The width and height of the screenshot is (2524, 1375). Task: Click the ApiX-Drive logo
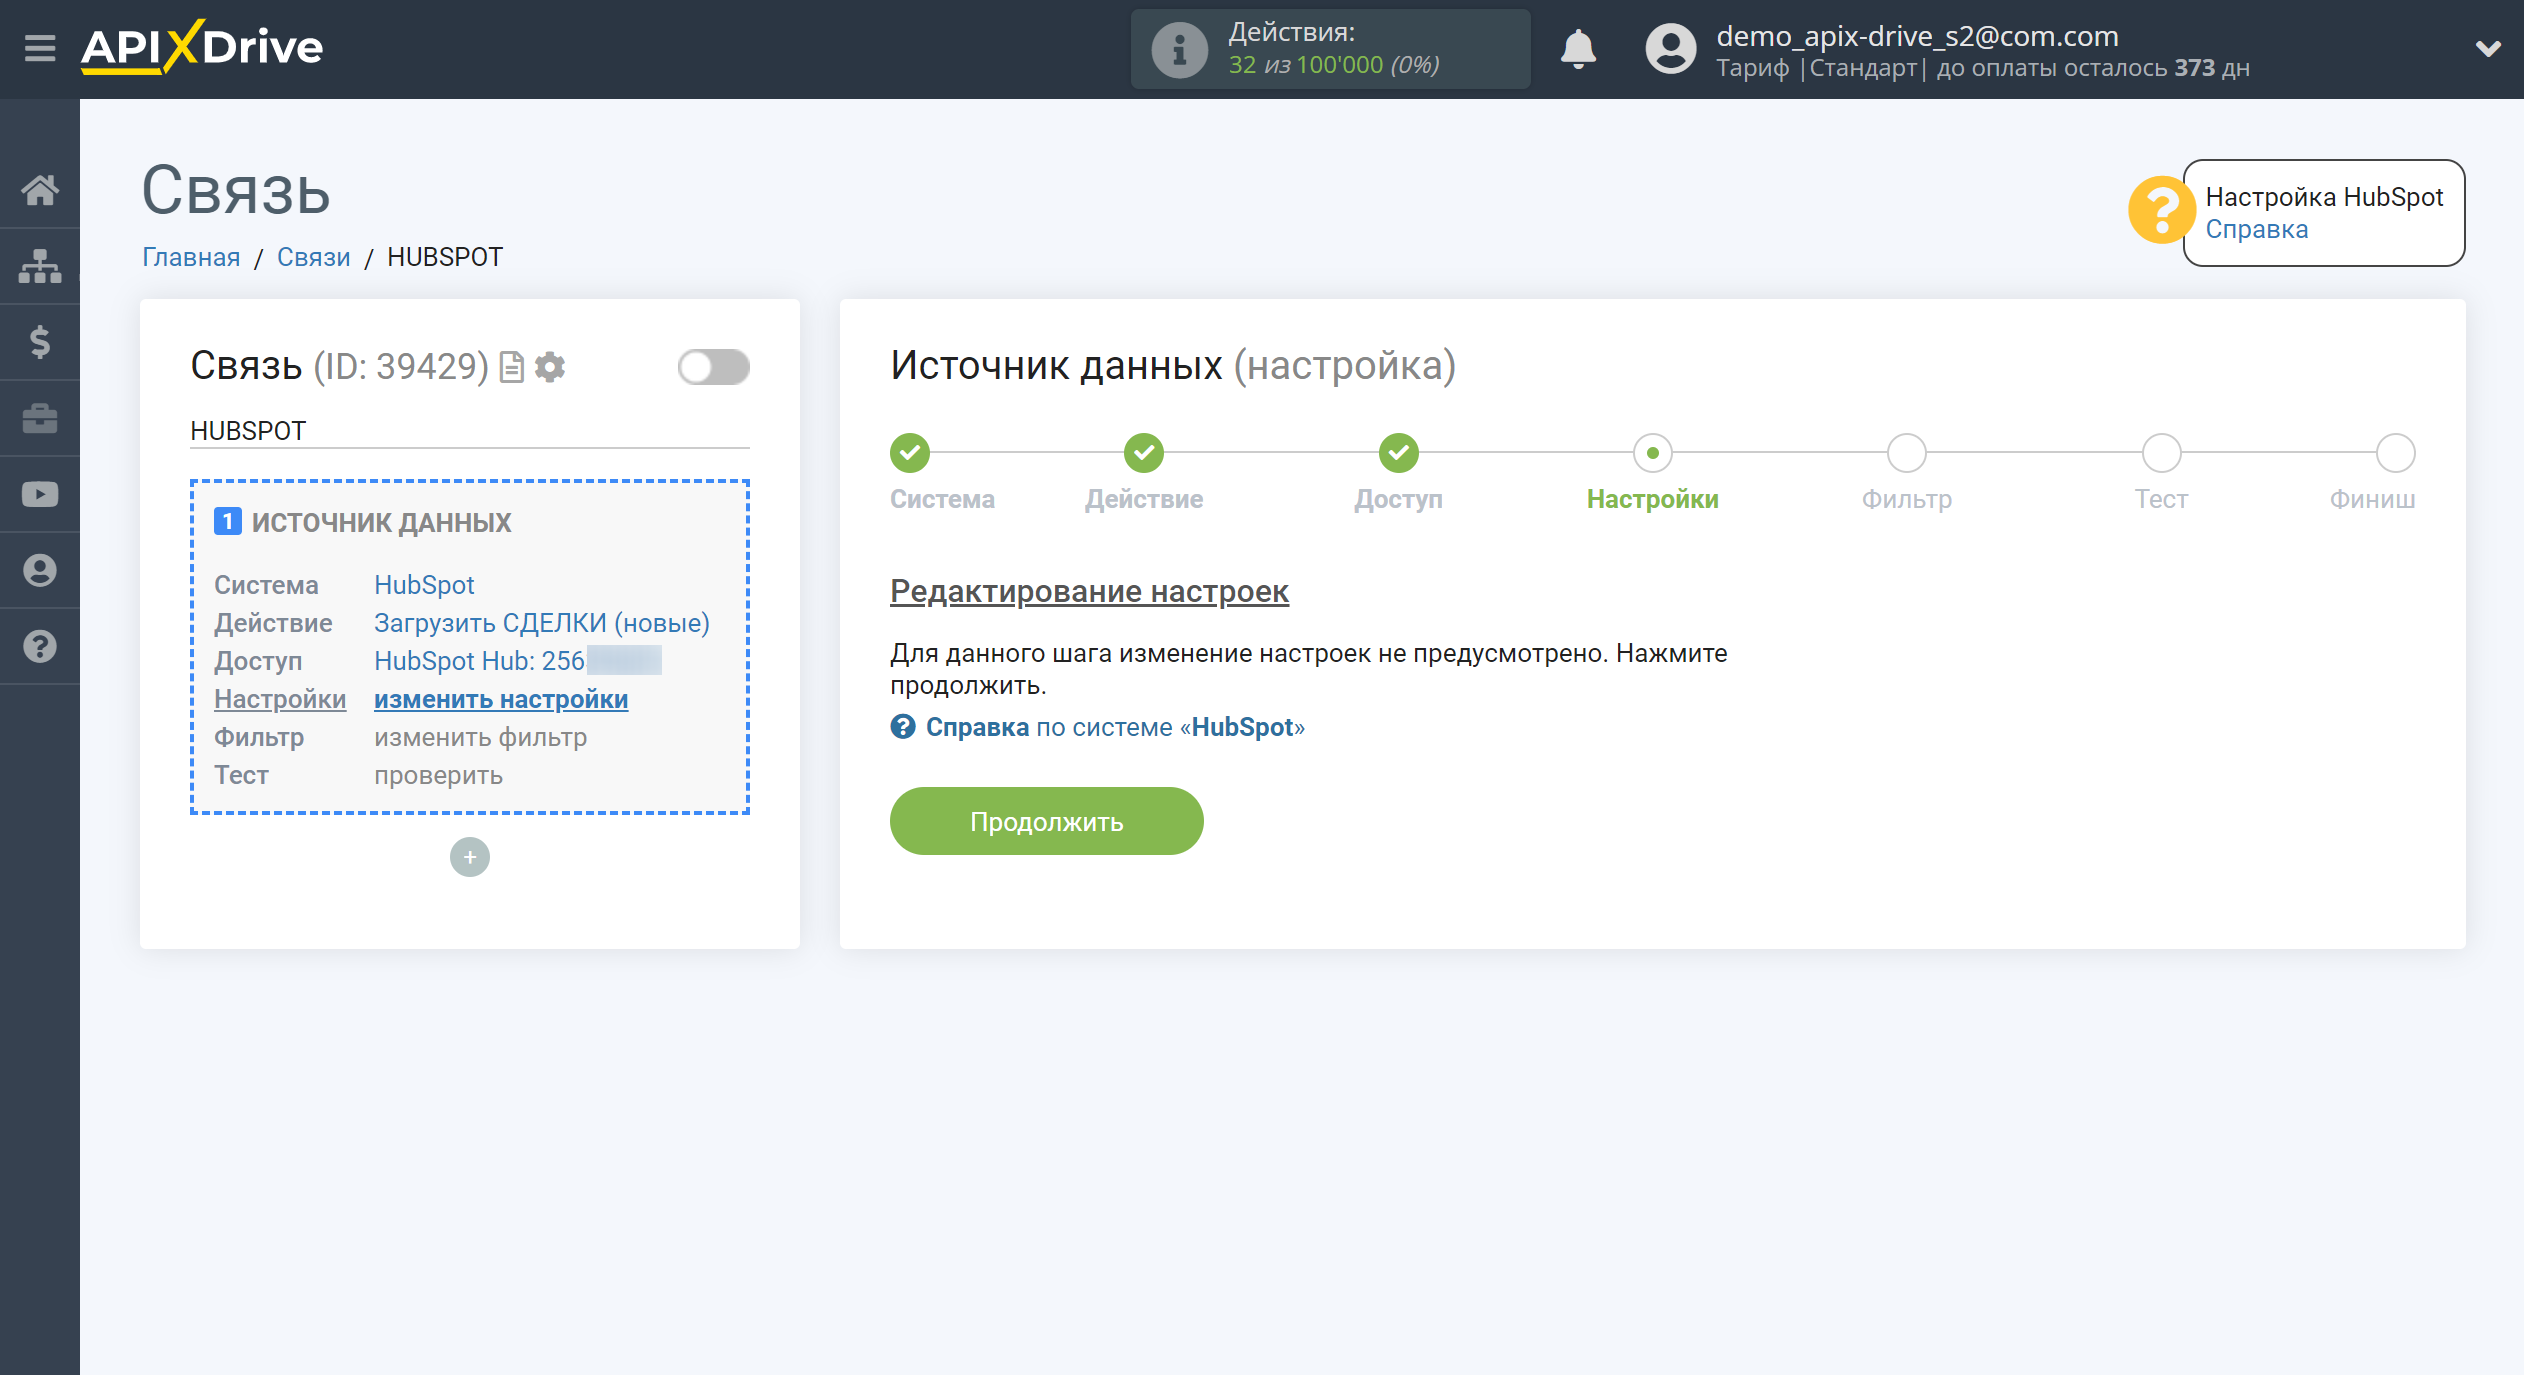click(x=202, y=47)
